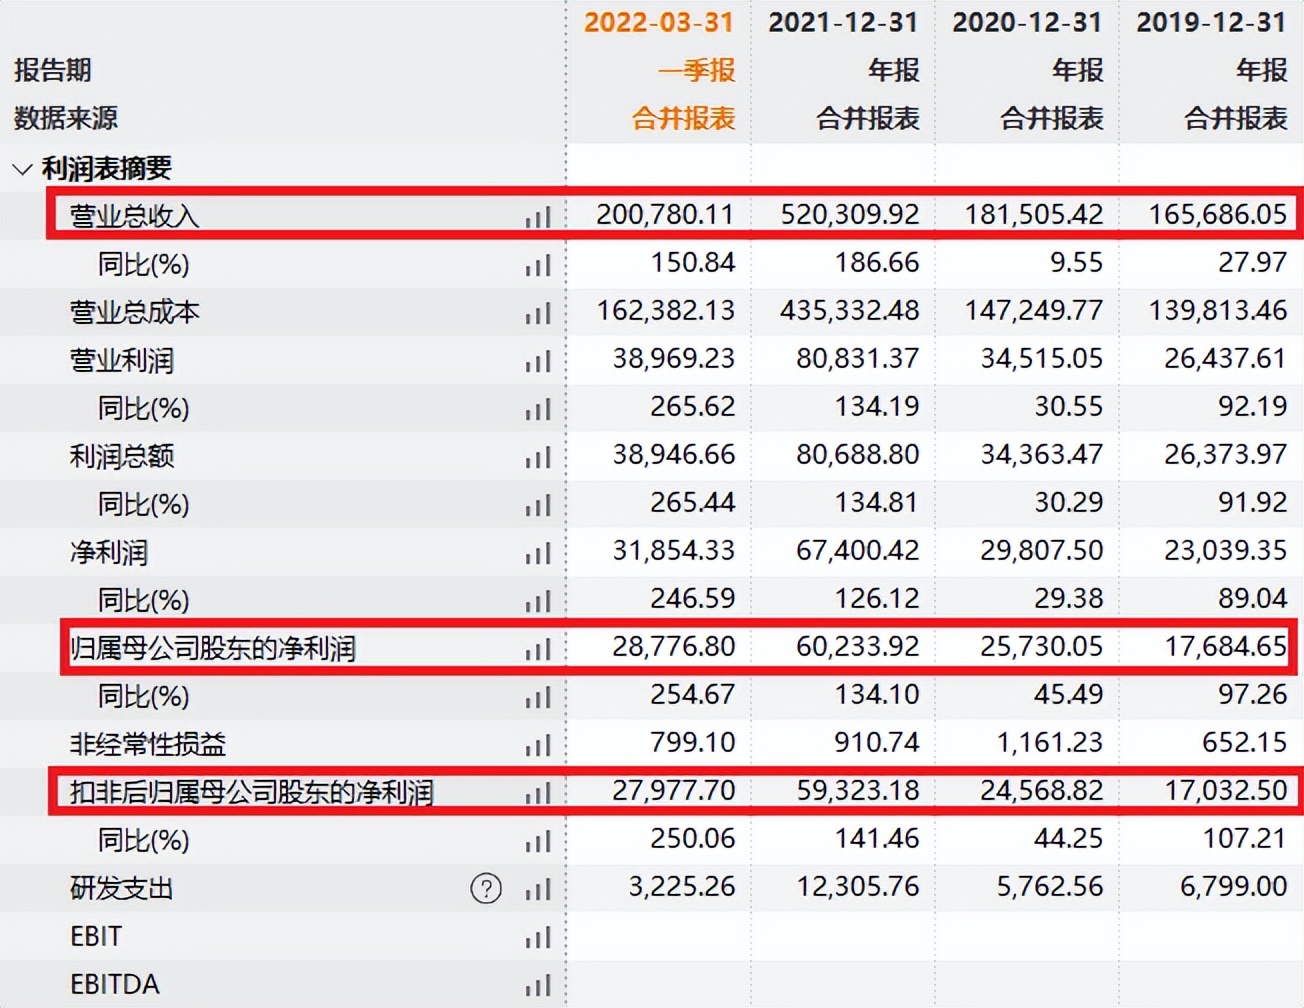Viewport: 1304px width, 1008px height.
Task: Click revenue value 181,505.42
Action: tap(1033, 214)
